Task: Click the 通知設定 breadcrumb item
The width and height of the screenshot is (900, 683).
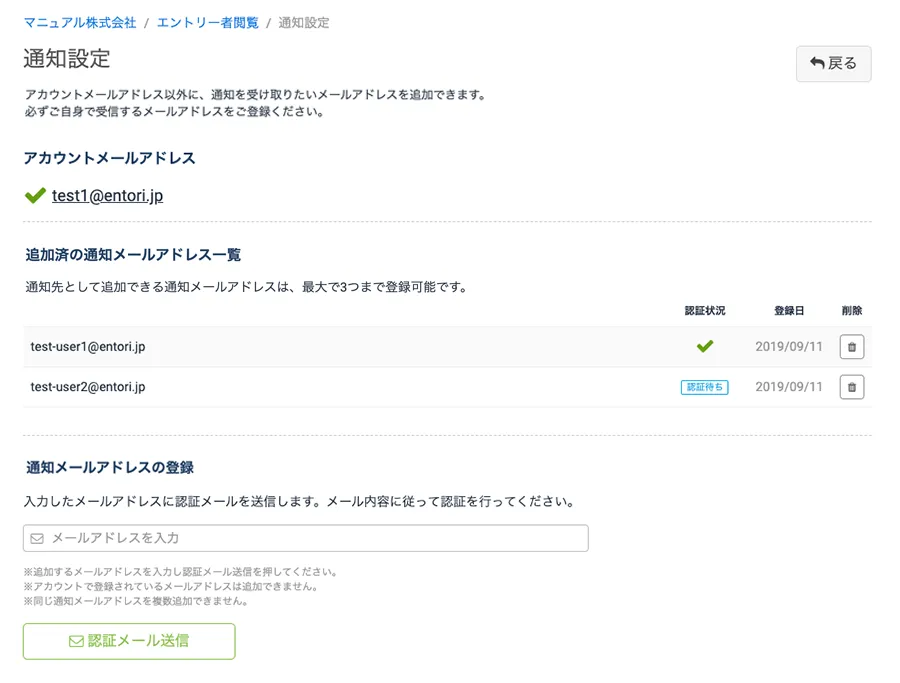Action: [x=304, y=22]
